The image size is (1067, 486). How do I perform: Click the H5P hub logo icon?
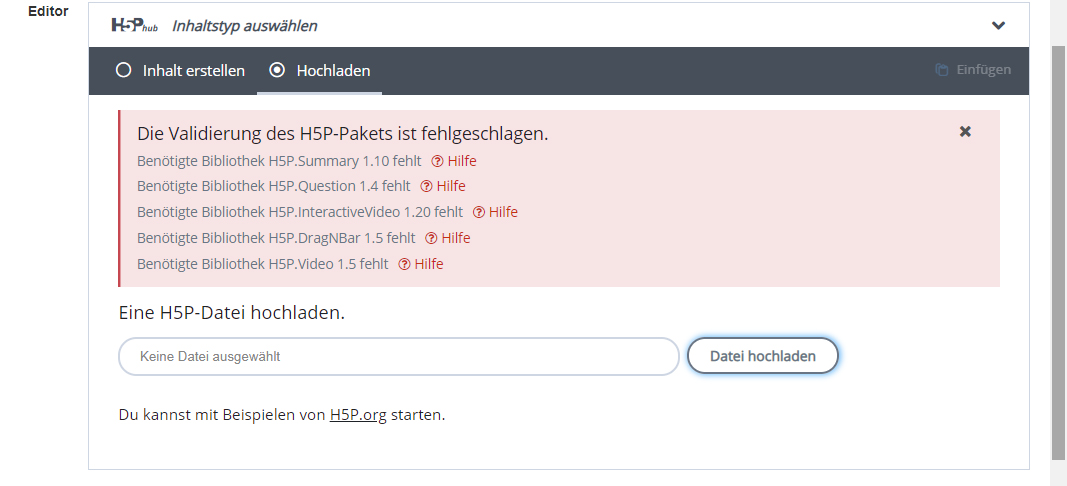pyautogui.click(x=135, y=26)
